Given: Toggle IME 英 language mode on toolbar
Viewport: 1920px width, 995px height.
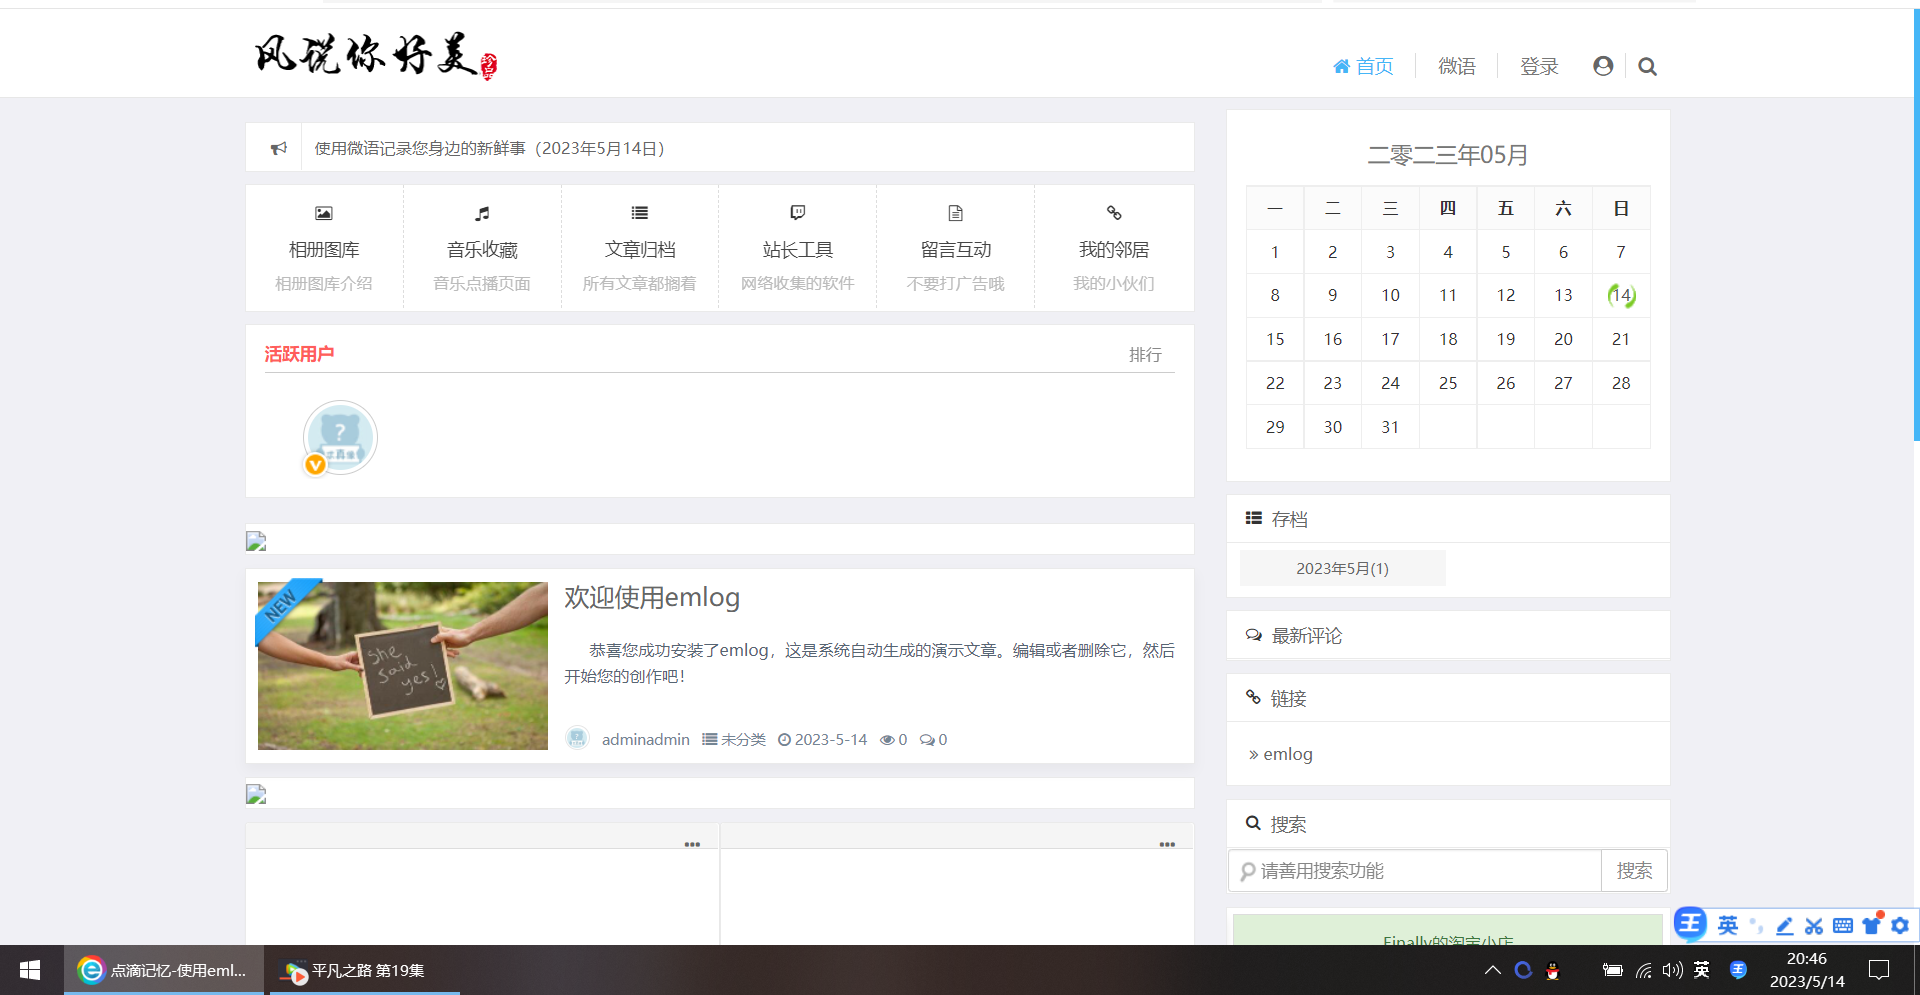Looking at the screenshot, I should click(1728, 925).
